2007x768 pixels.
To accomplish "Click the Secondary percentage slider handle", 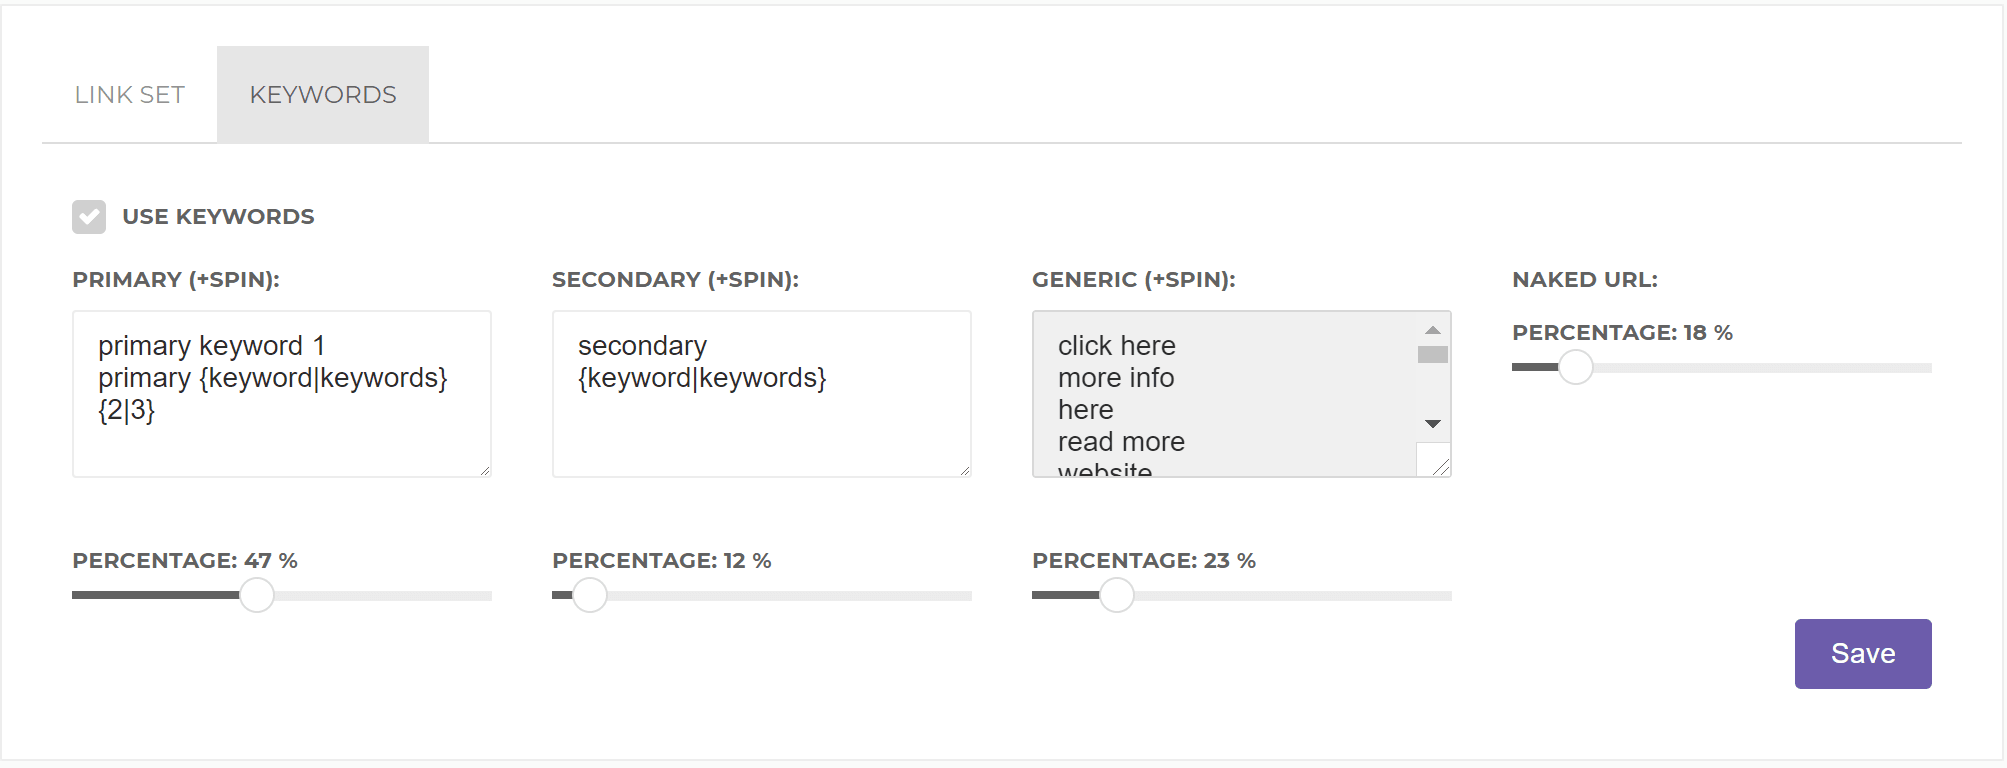I will (x=590, y=595).
